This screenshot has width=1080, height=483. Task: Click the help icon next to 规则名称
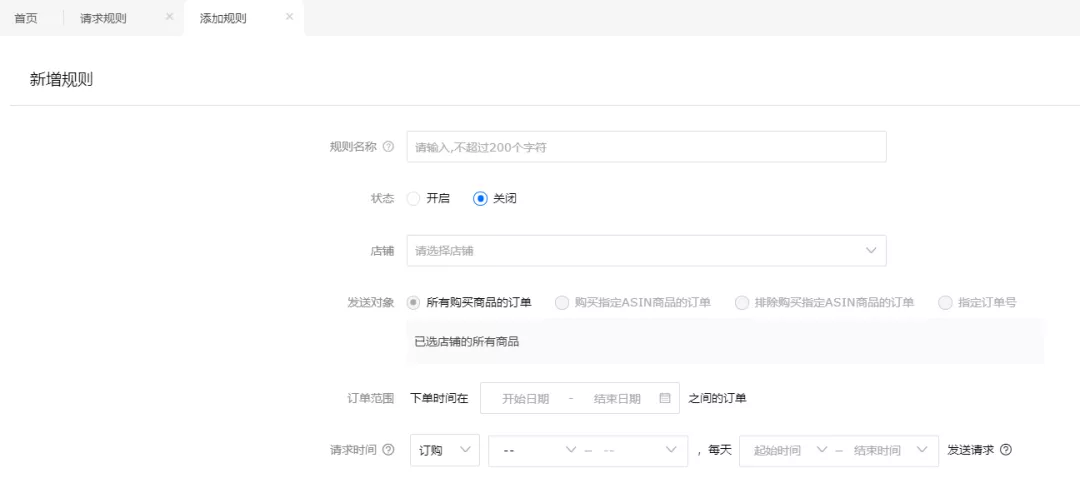point(388,147)
